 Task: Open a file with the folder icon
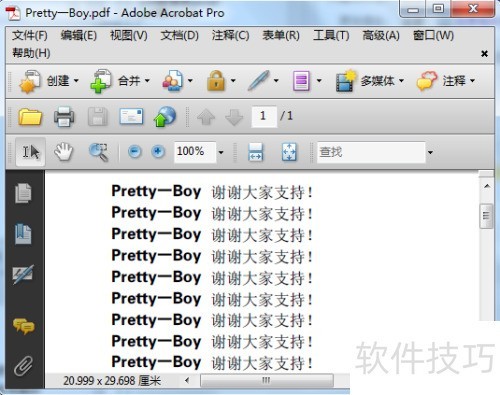pyautogui.click(x=30, y=117)
